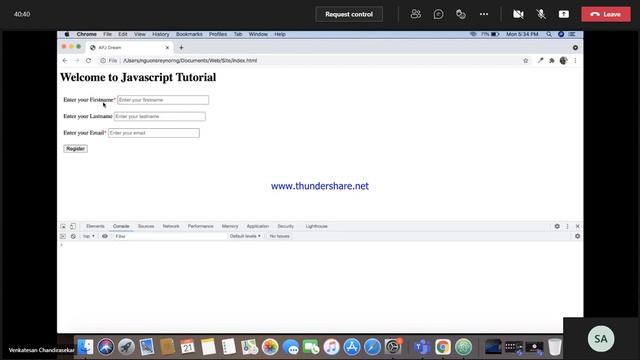Open the Control Center icon in menu bar
This screenshot has width=640, height=360.
(x=572, y=34)
